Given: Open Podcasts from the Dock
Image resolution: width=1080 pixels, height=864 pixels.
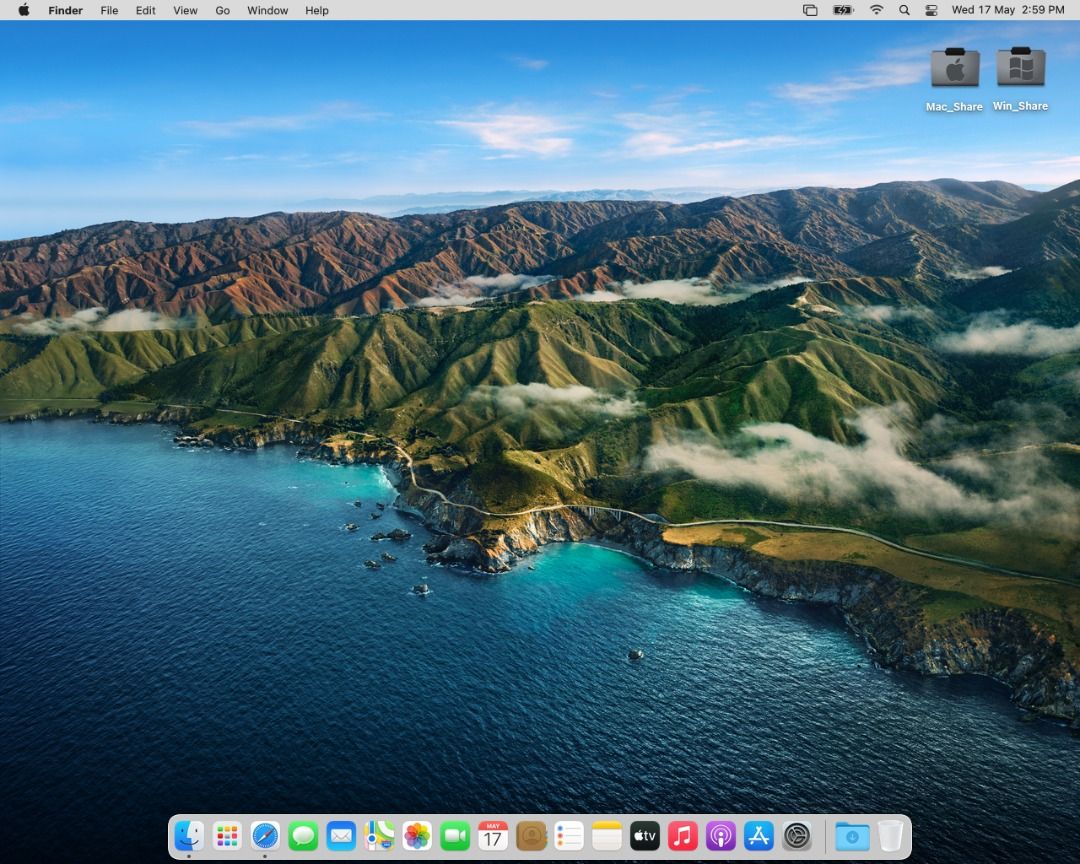Looking at the screenshot, I should (721, 836).
